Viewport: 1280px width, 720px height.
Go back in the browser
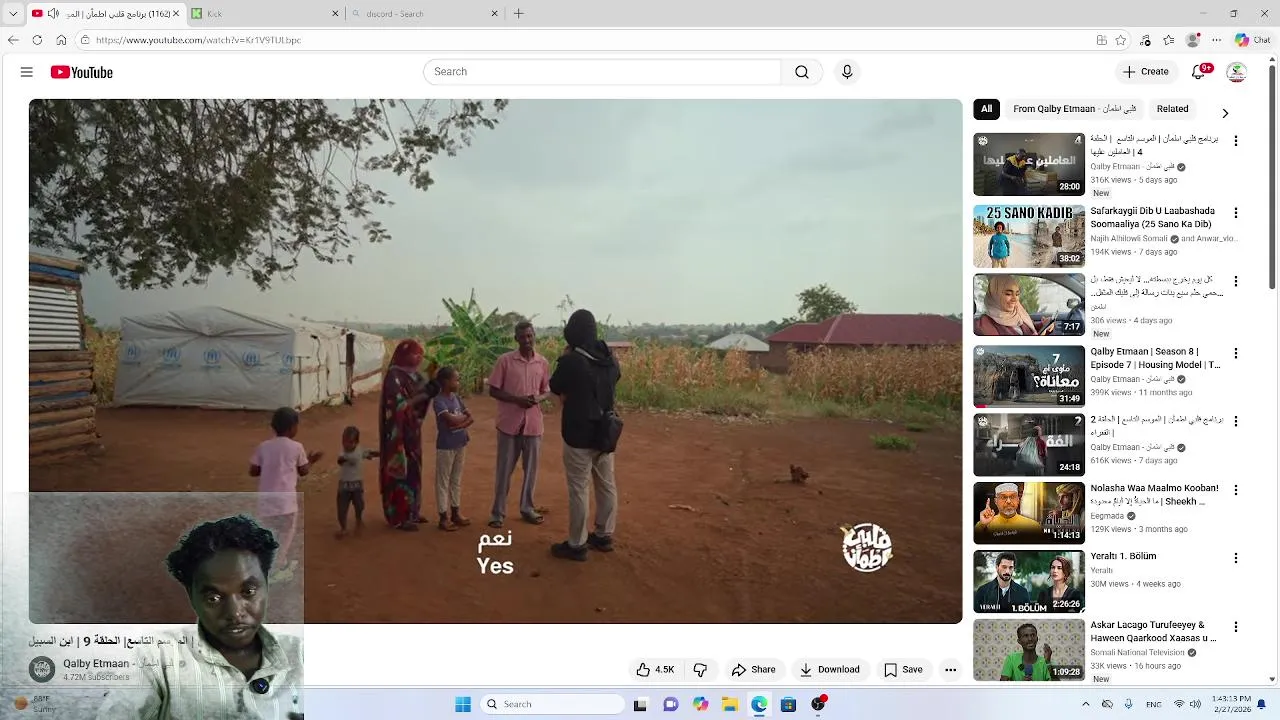point(13,40)
